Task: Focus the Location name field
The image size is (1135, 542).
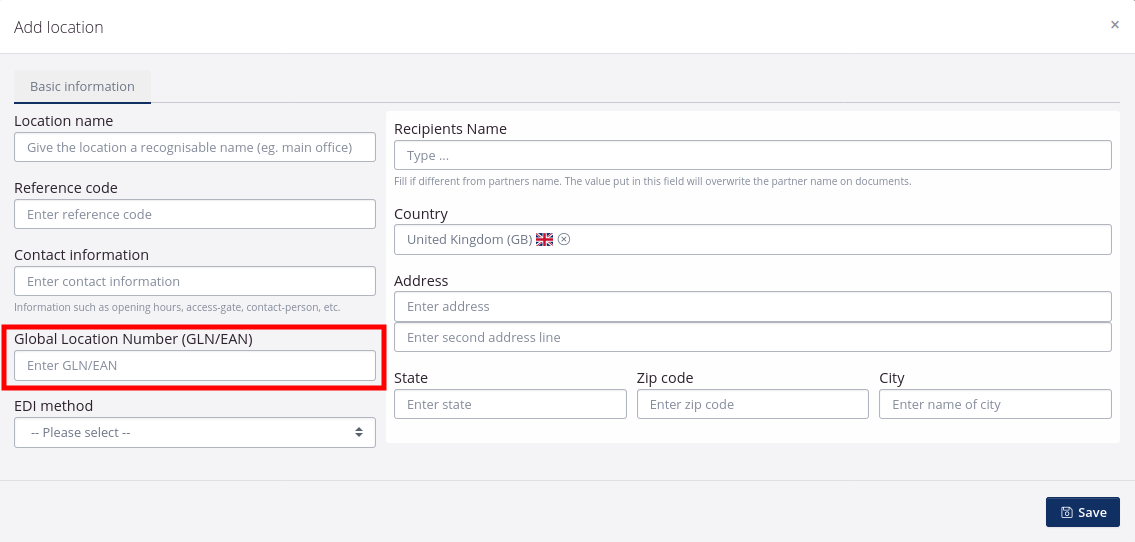Action: 195,148
